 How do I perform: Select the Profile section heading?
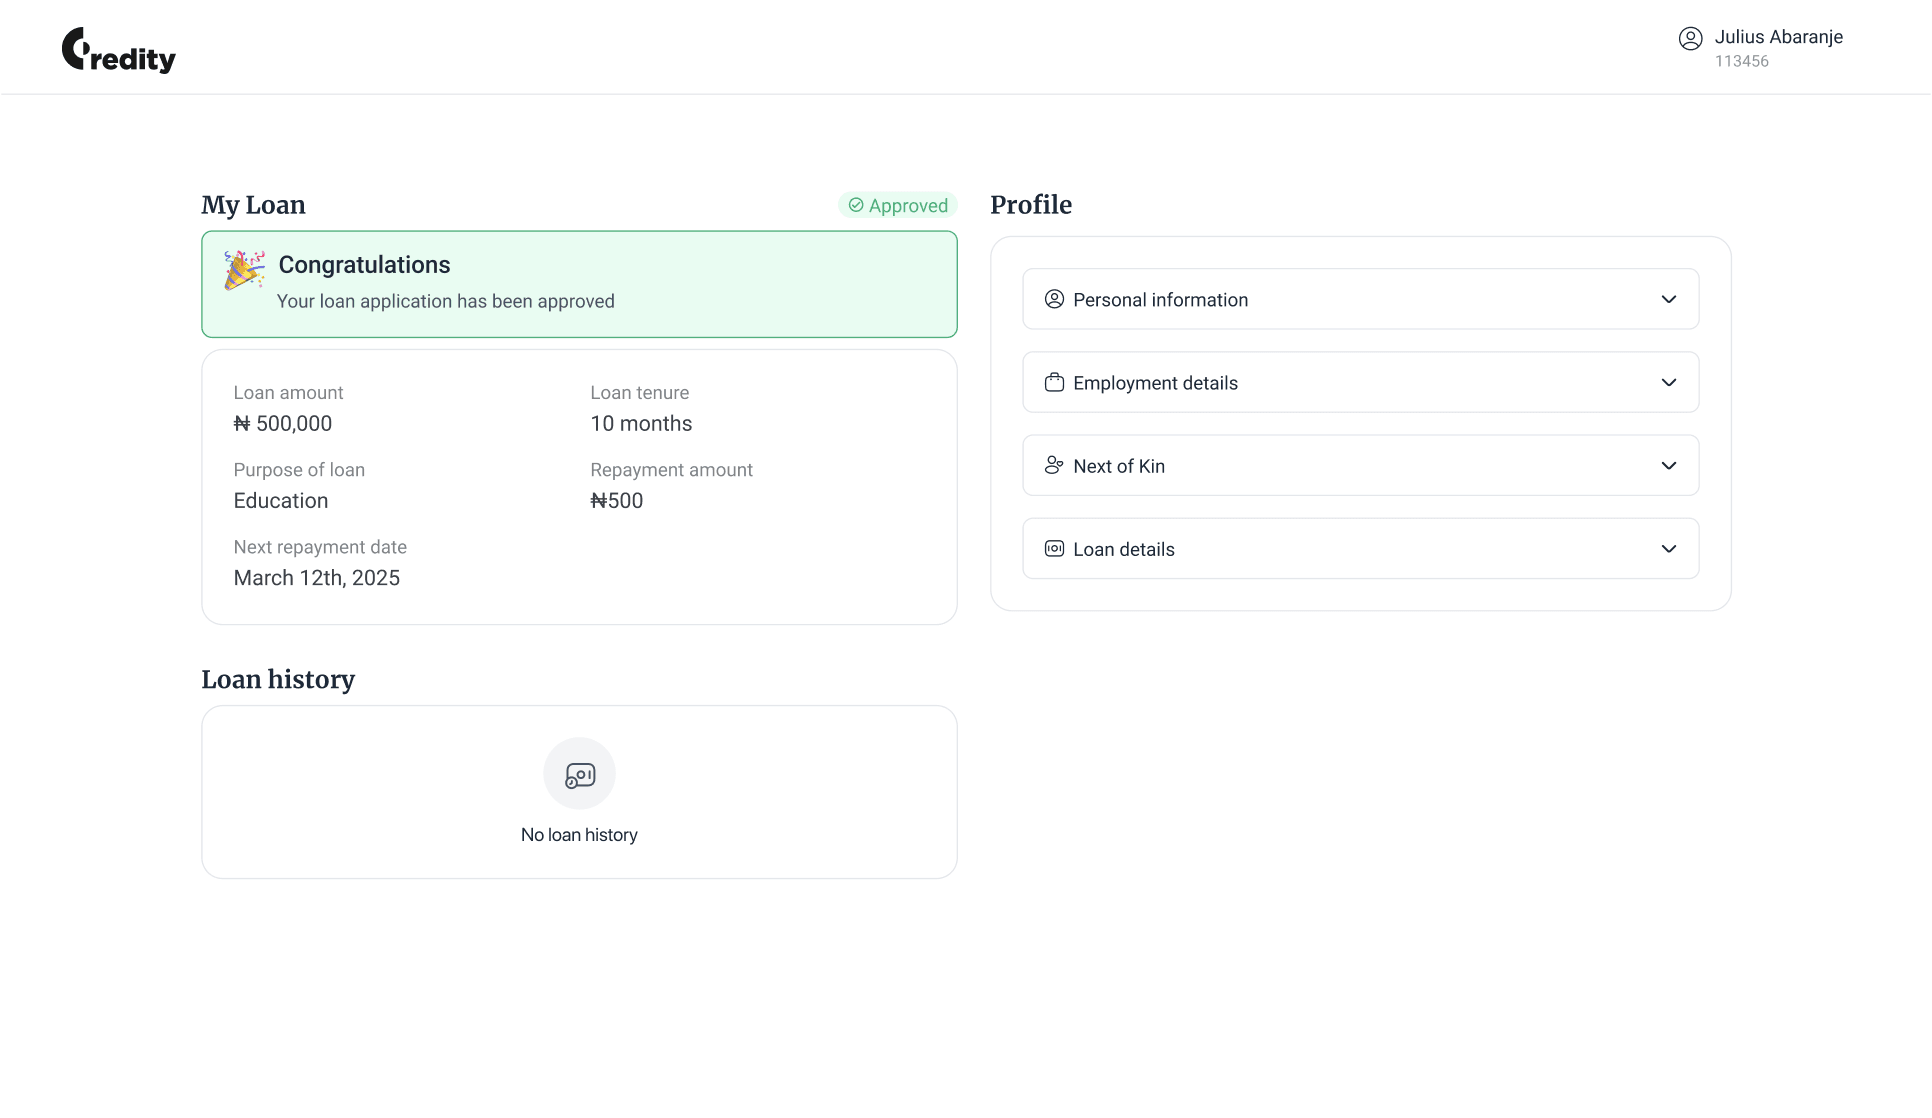(1031, 204)
